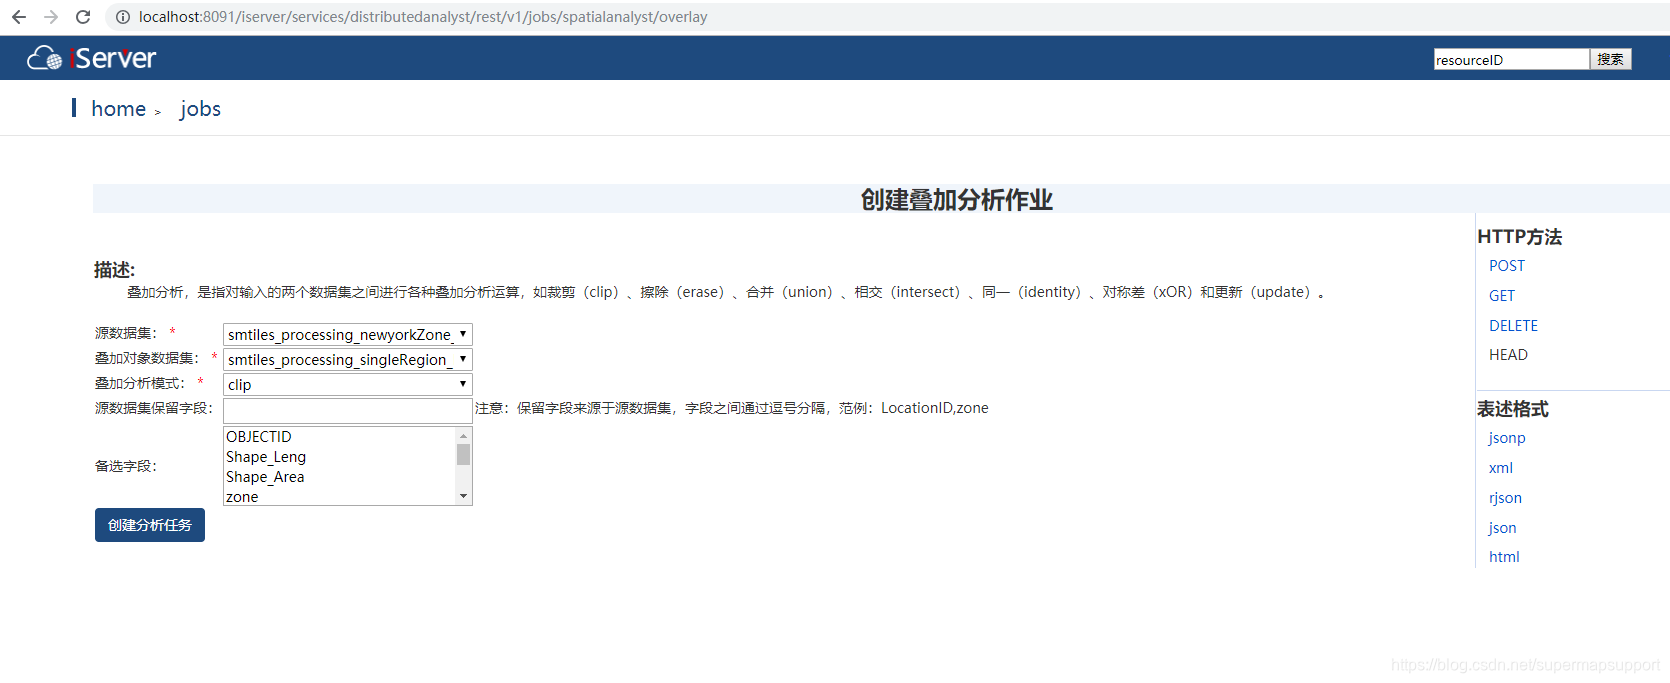
Task: Navigate to home breadcrumb
Action: point(118,109)
